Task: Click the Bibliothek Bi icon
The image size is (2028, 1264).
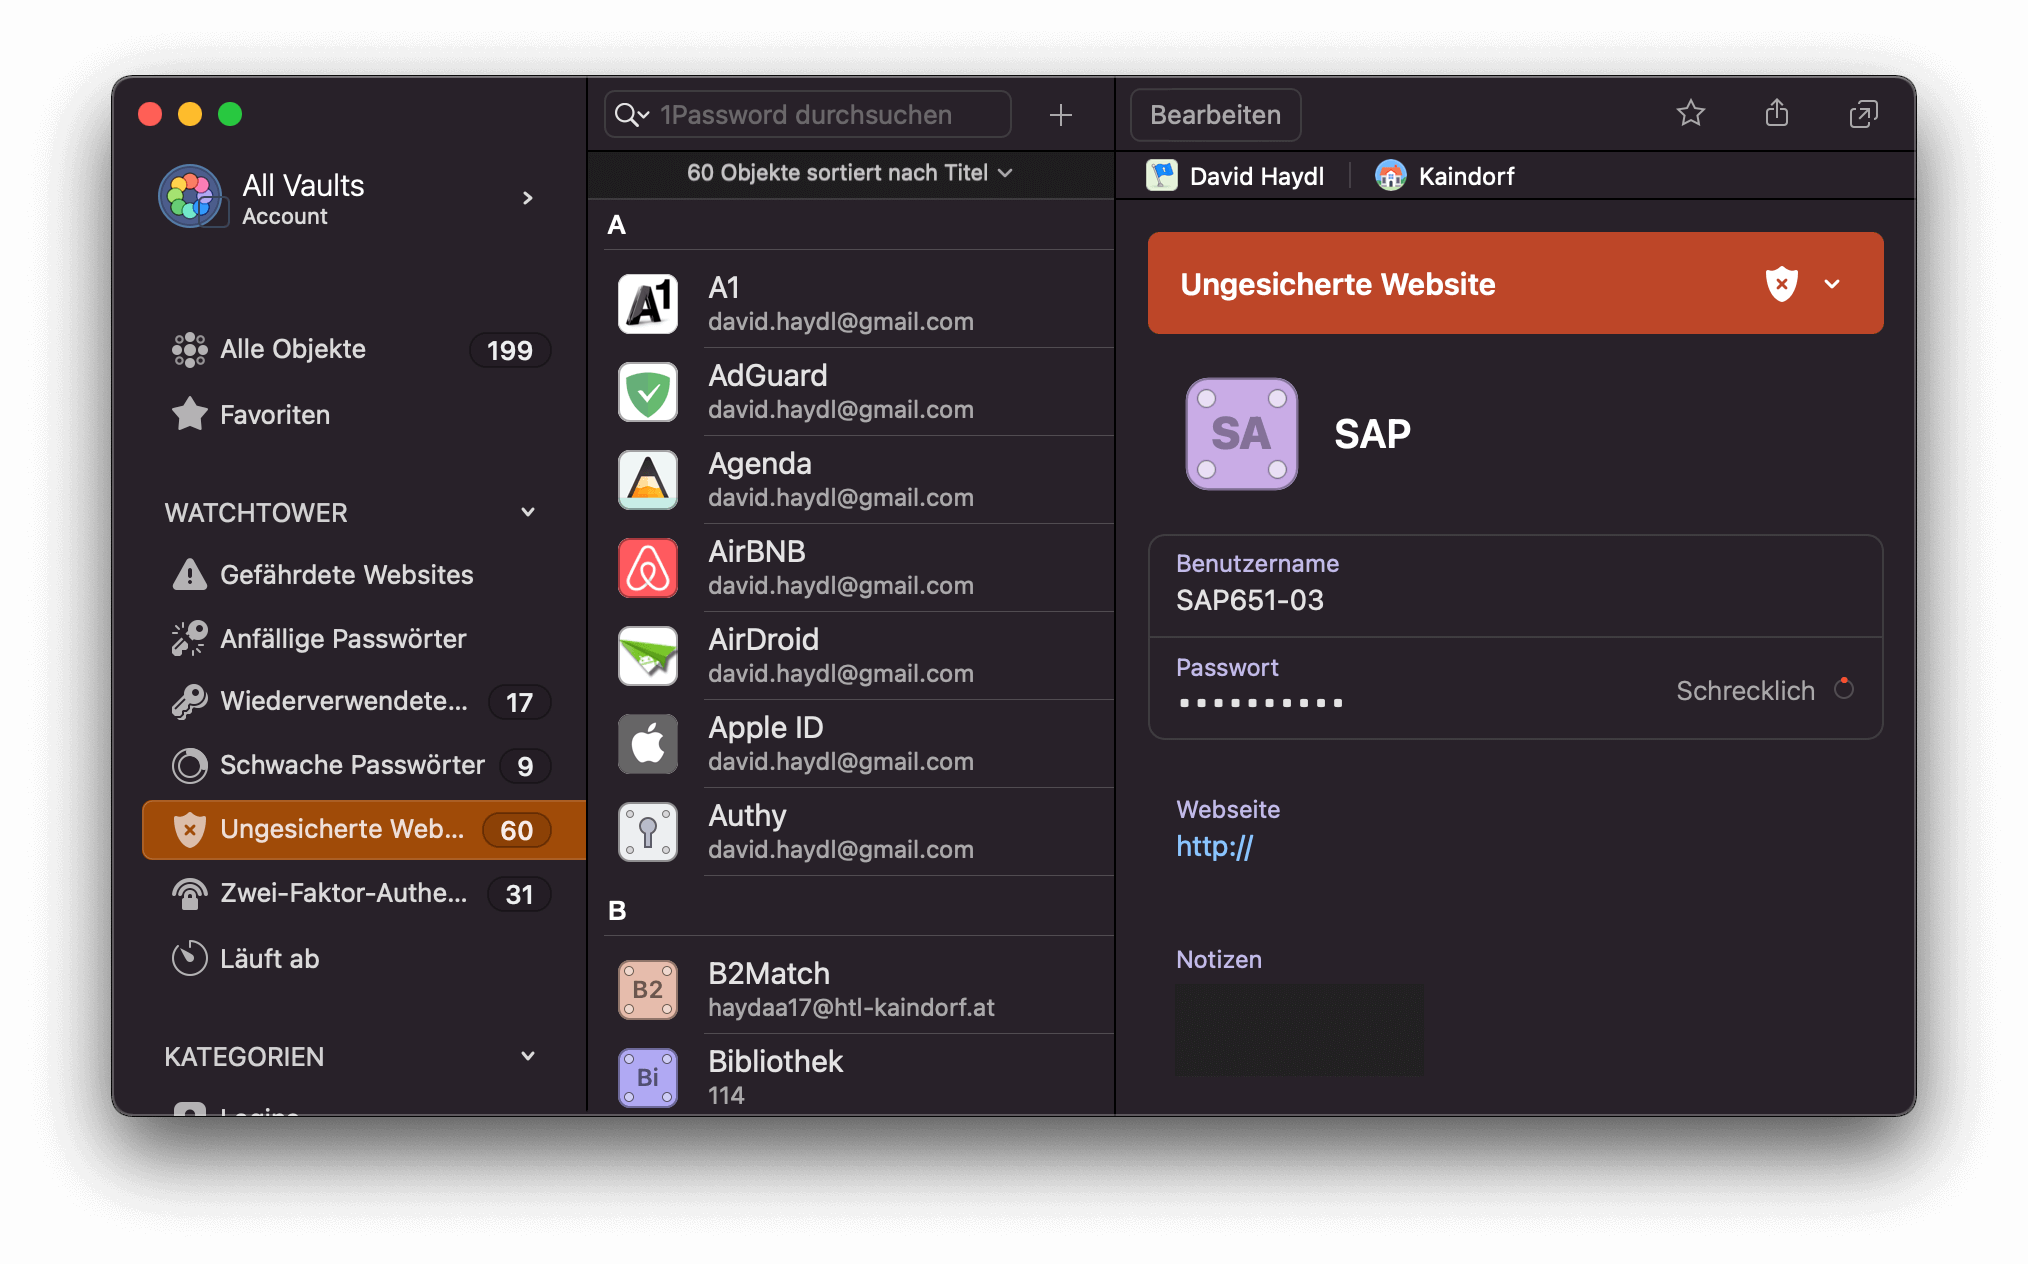Action: click(648, 1078)
